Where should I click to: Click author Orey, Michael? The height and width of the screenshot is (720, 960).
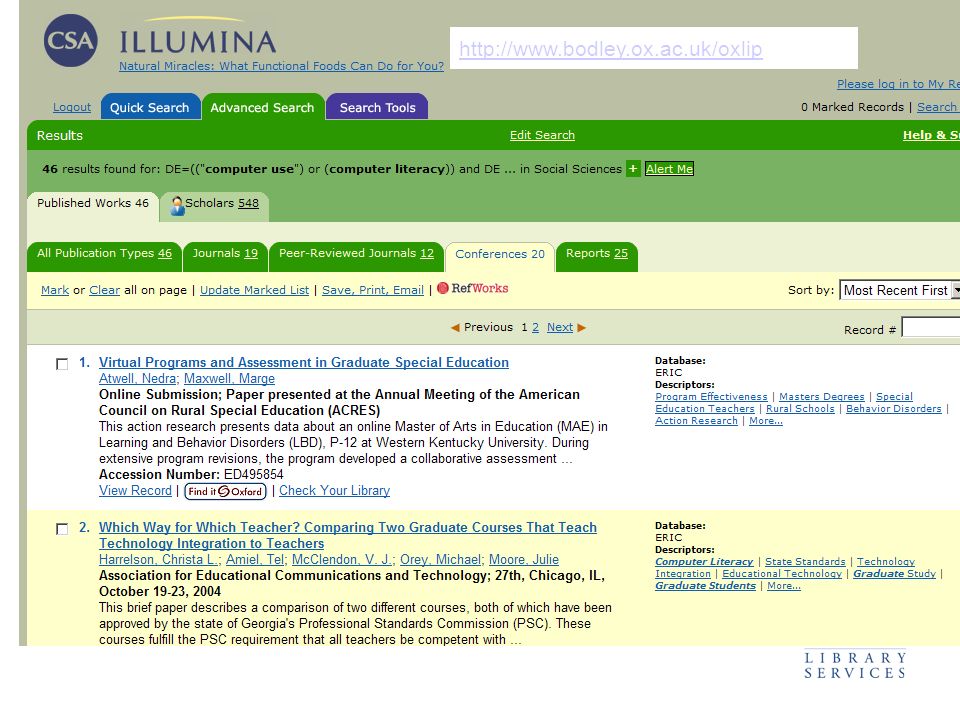coord(440,560)
